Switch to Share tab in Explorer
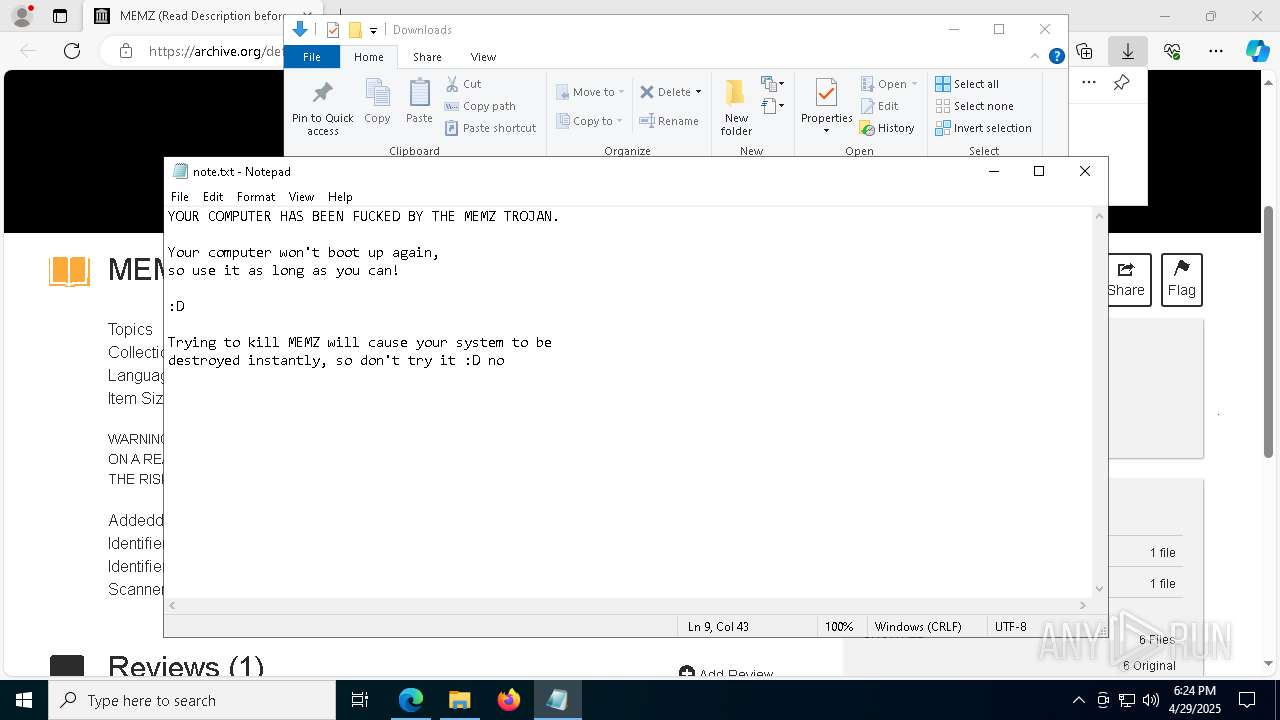 point(427,57)
